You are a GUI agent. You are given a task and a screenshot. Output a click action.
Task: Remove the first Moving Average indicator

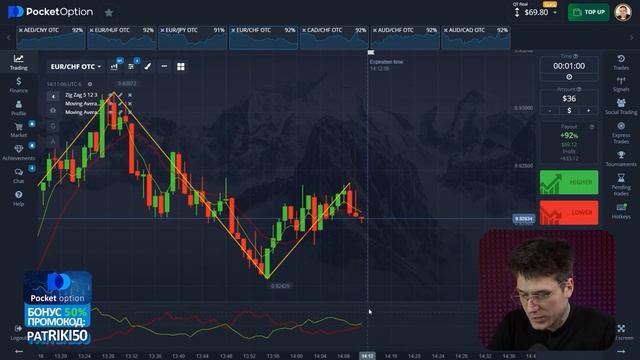tap(130, 104)
